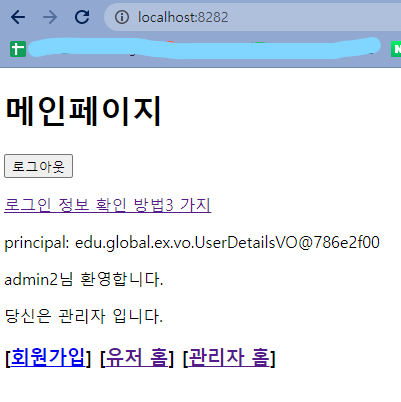
Task: Click the admin2님 환영합니다 message
Action: tap(84, 279)
